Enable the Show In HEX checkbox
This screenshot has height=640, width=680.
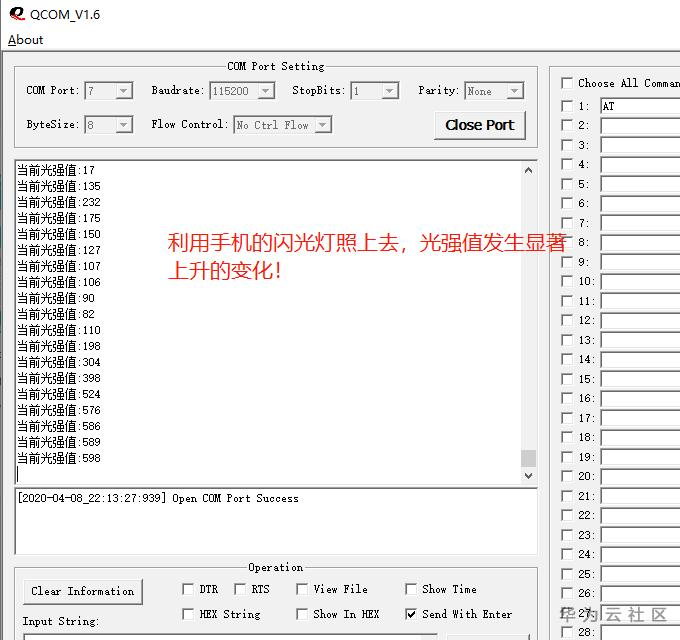click(302, 614)
